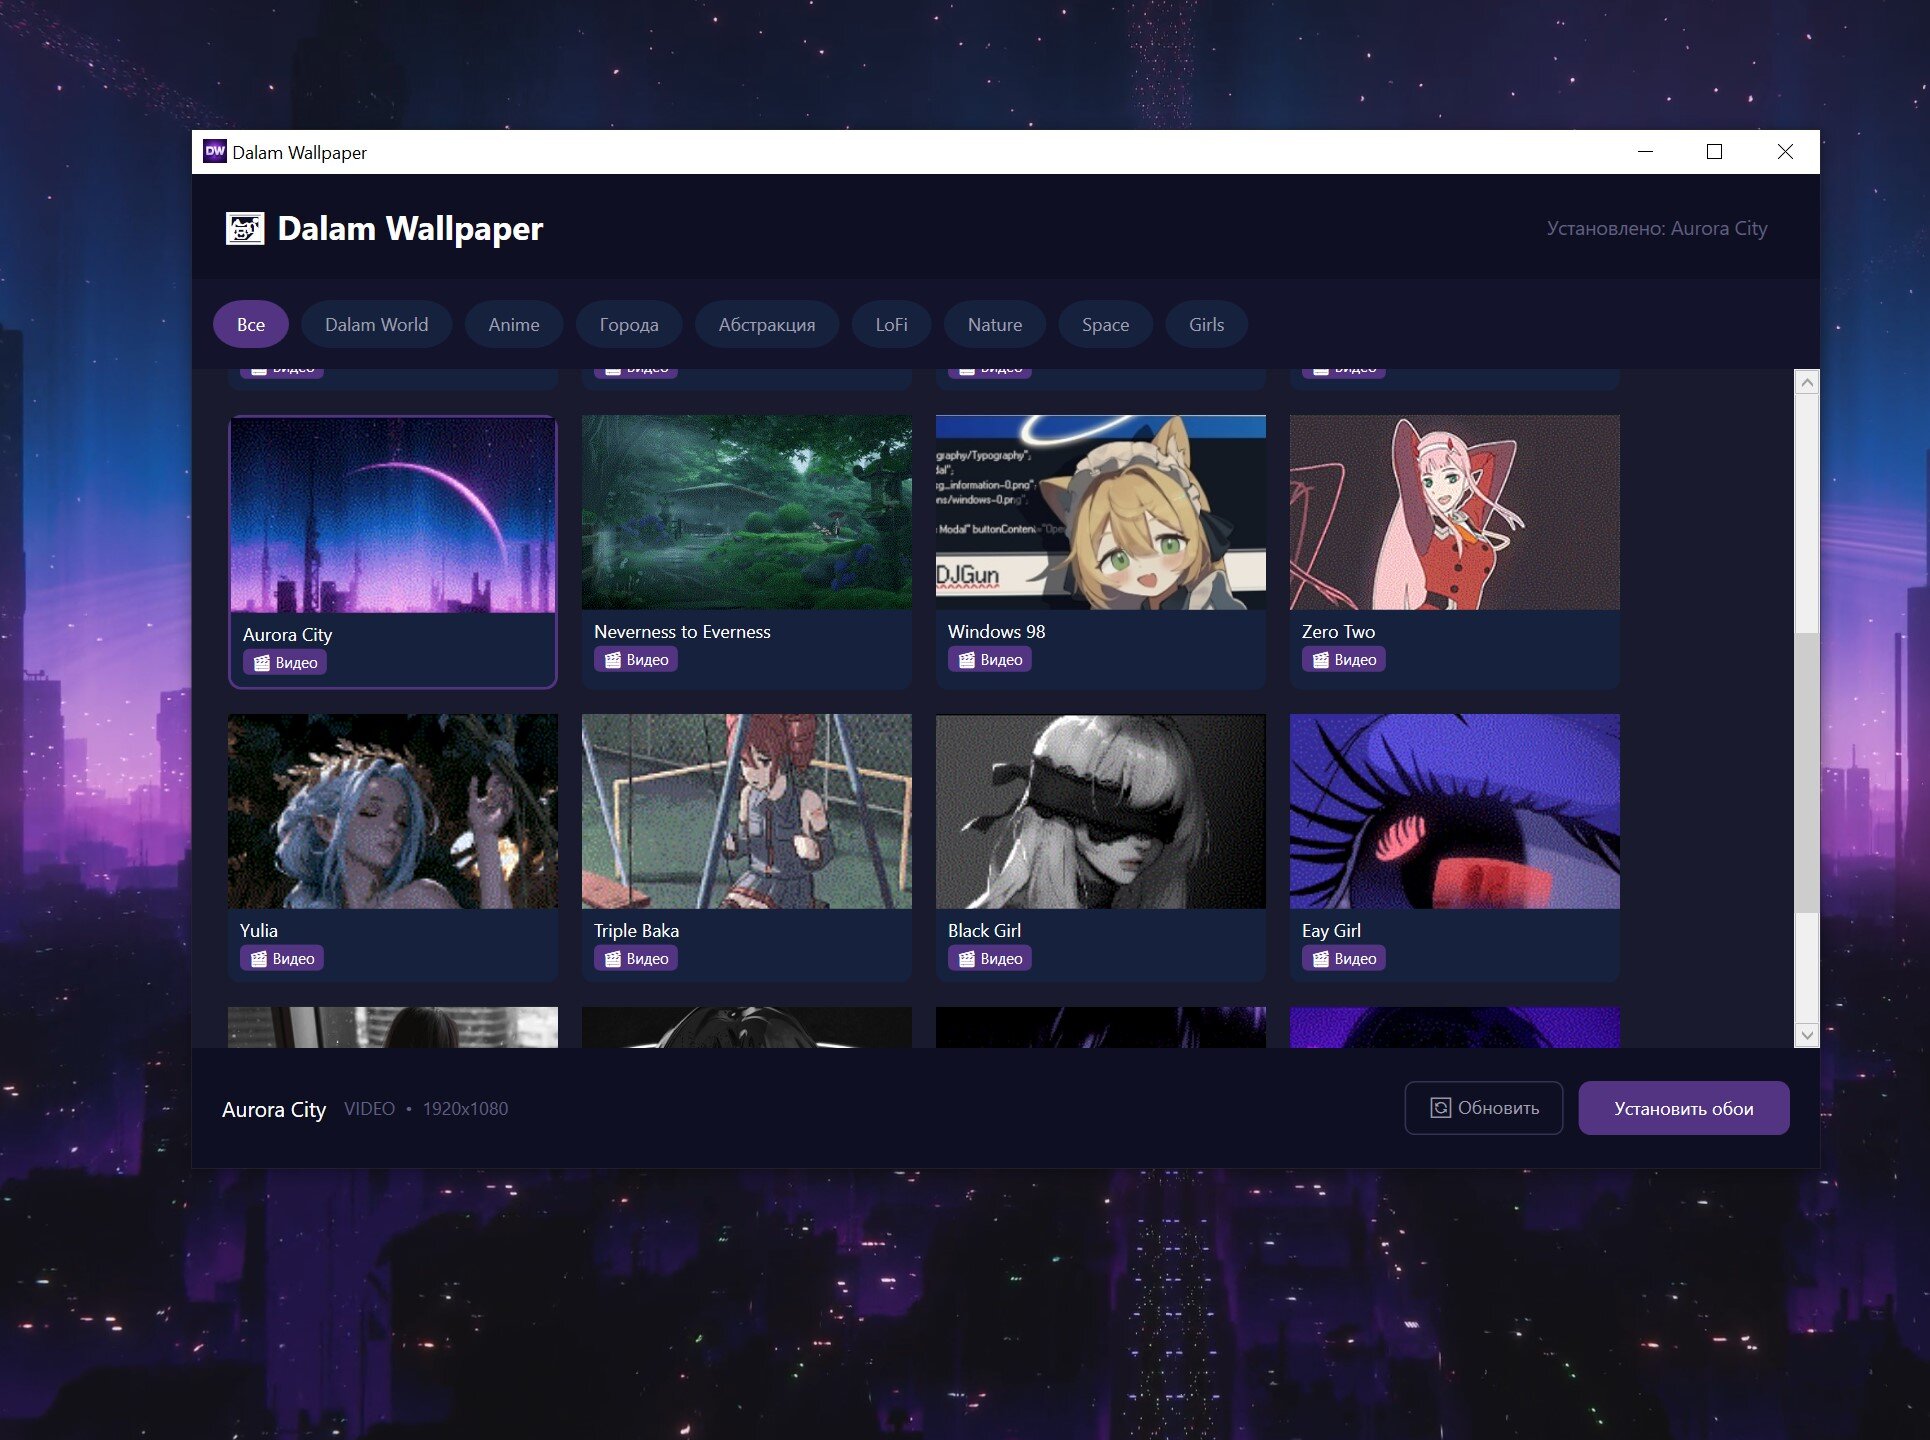This screenshot has height=1440, width=1930.
Task: Switch to the Anime category
Action: click(514, 324)
